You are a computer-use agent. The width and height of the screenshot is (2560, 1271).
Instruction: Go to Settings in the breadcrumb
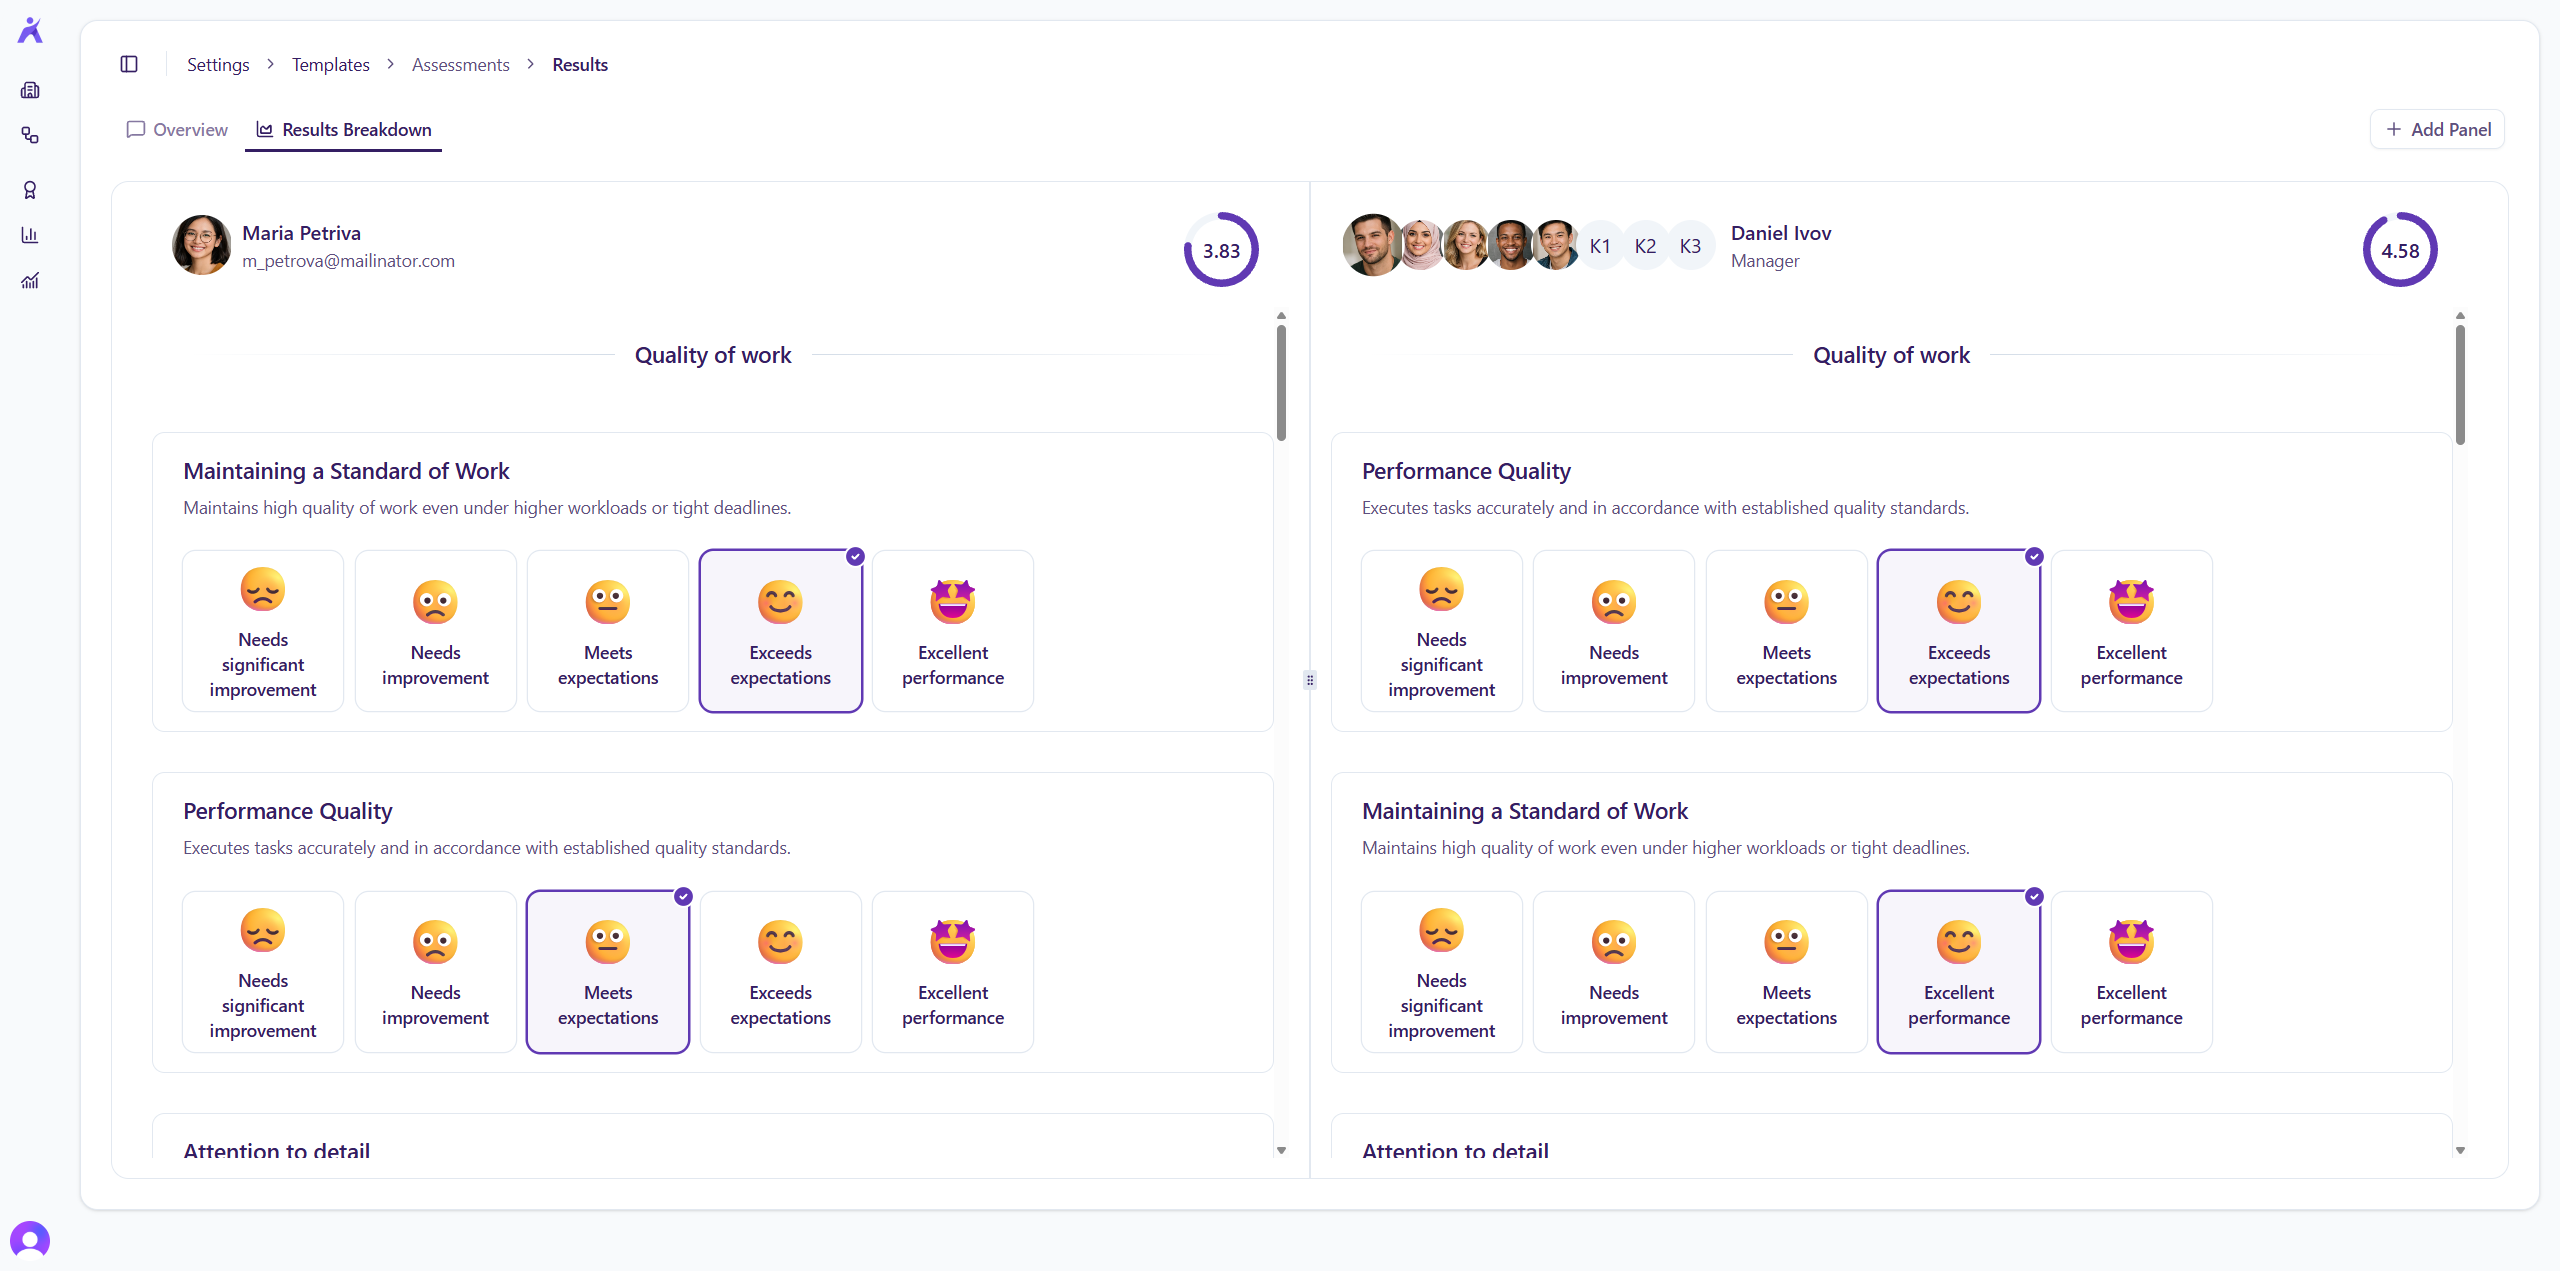click(x=218, y=64)
